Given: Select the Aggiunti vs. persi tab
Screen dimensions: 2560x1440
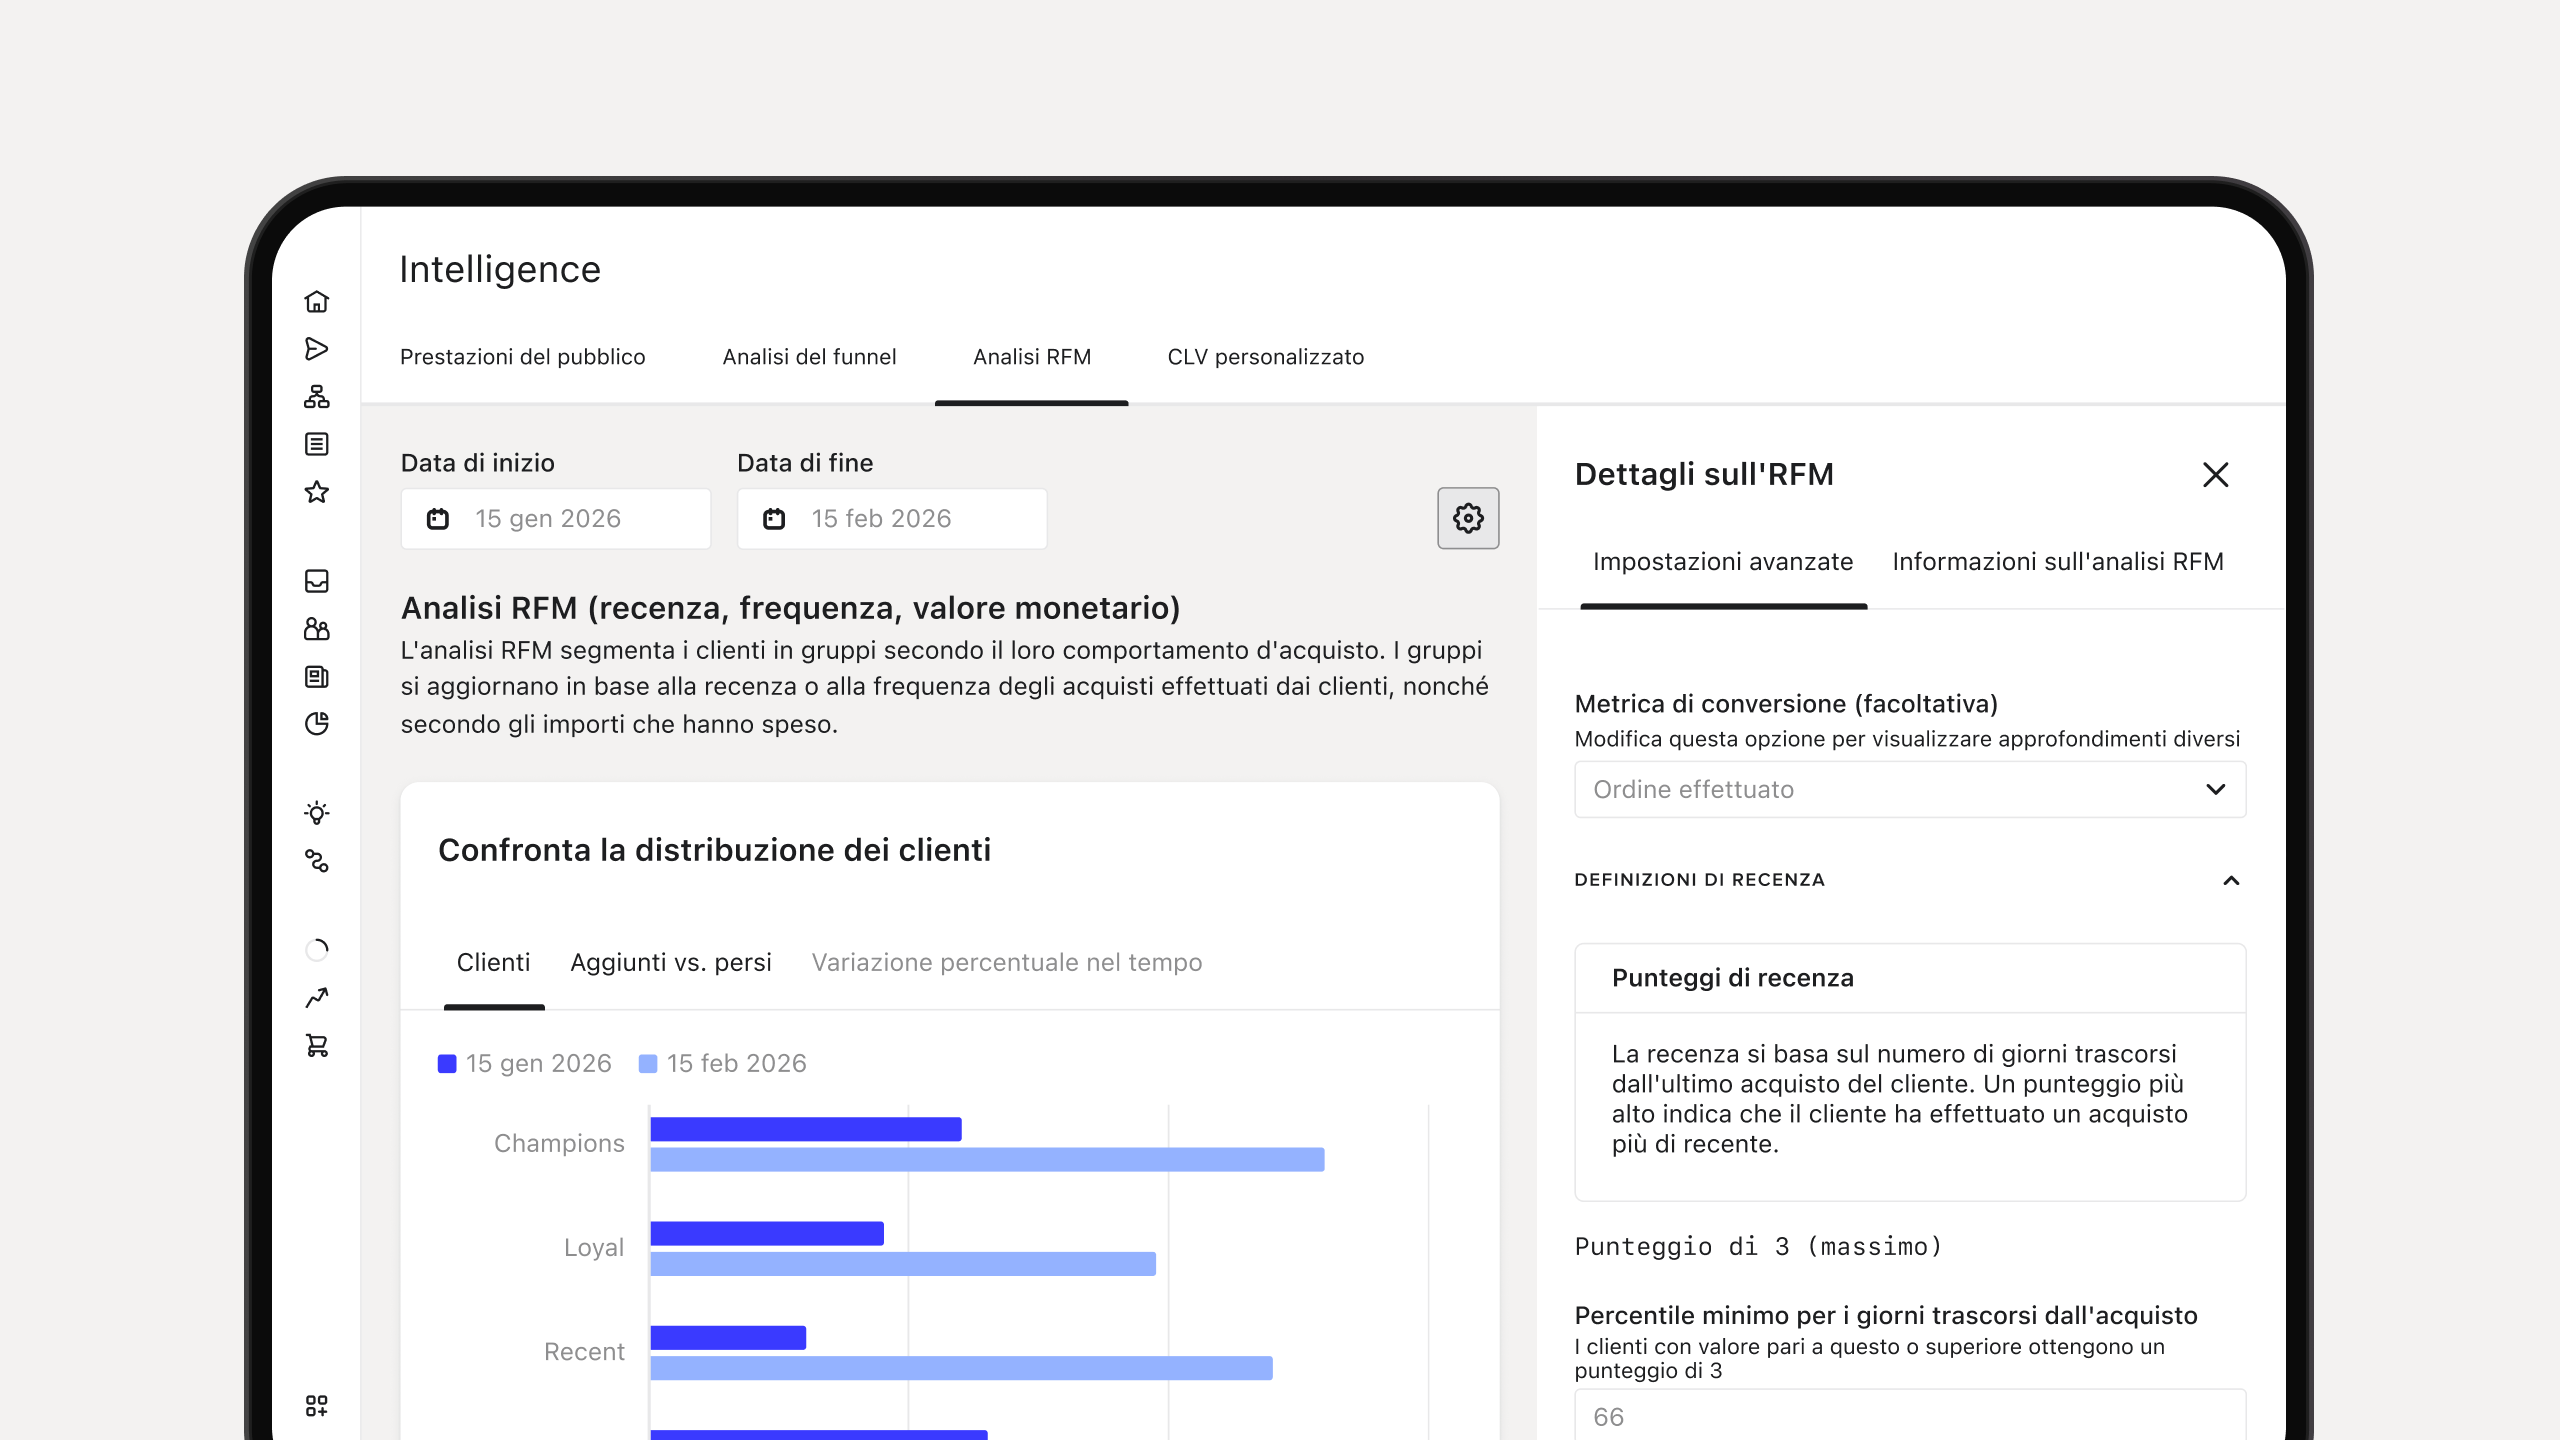Looking at the screenshot, I should click(x=670, y=962).
